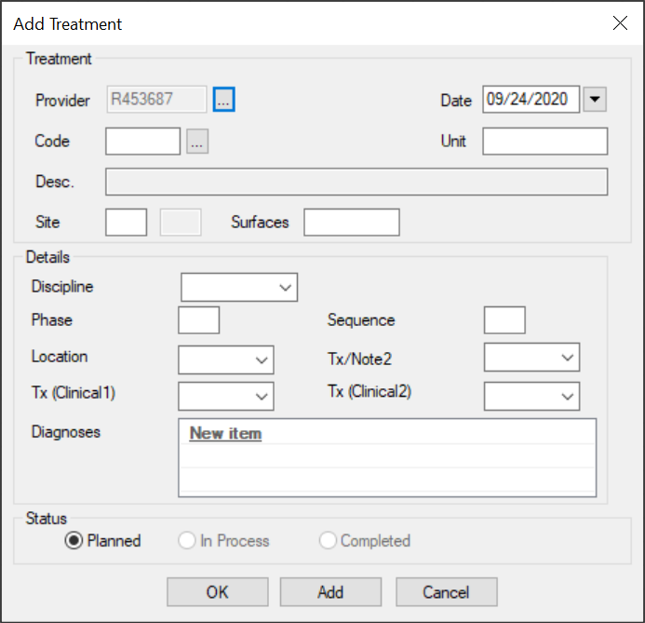Close the Add Treatment dialog
The image size is (645, 623).
coord(620,23)
